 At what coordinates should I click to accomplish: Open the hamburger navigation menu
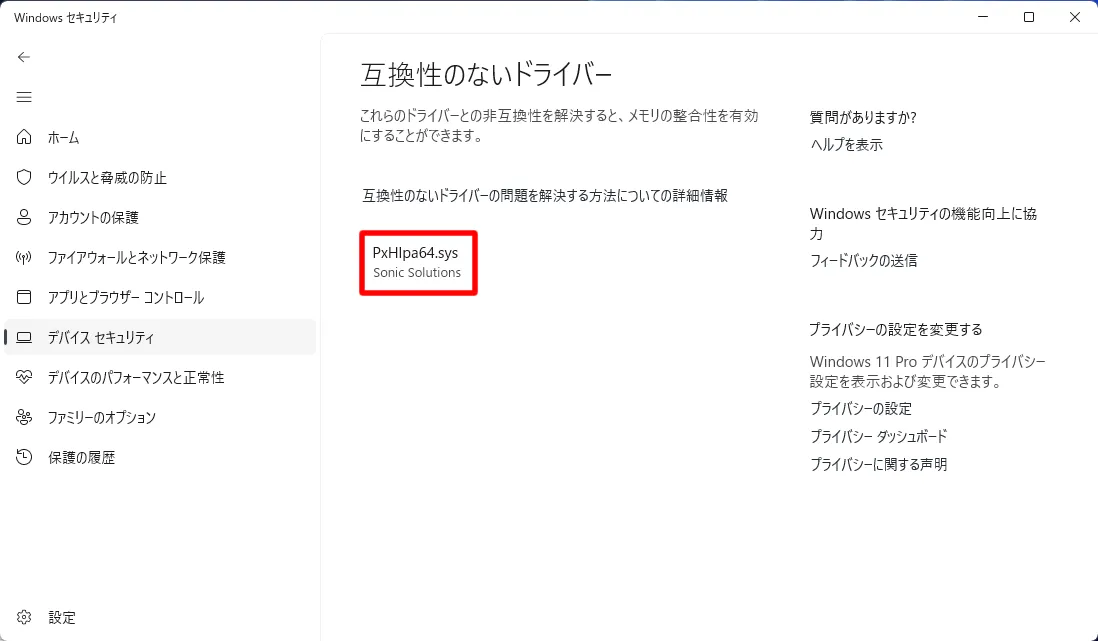24,97
